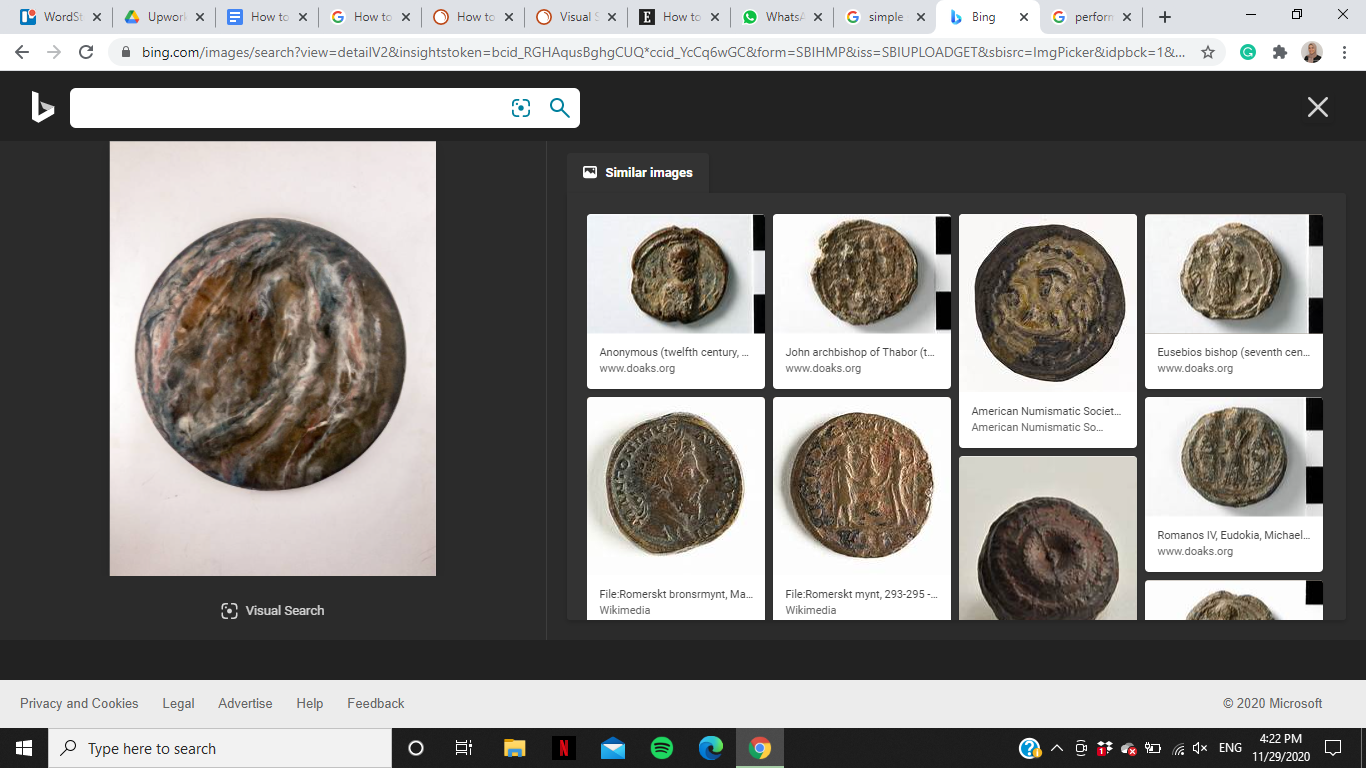
Task: Open the Extensions puzzle icon
Action: [x=1280, y=52]
